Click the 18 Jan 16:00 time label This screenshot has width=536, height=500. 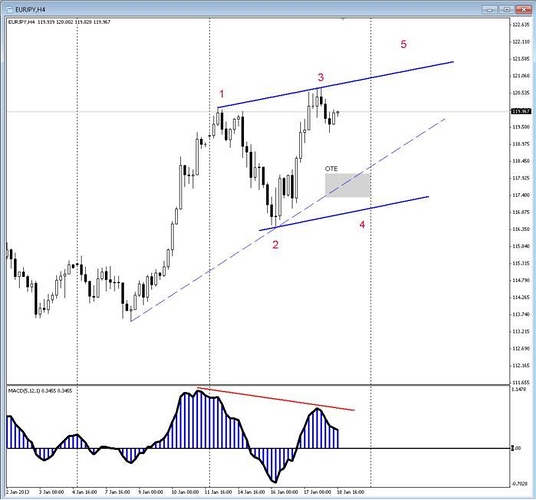tap(350, 492)
